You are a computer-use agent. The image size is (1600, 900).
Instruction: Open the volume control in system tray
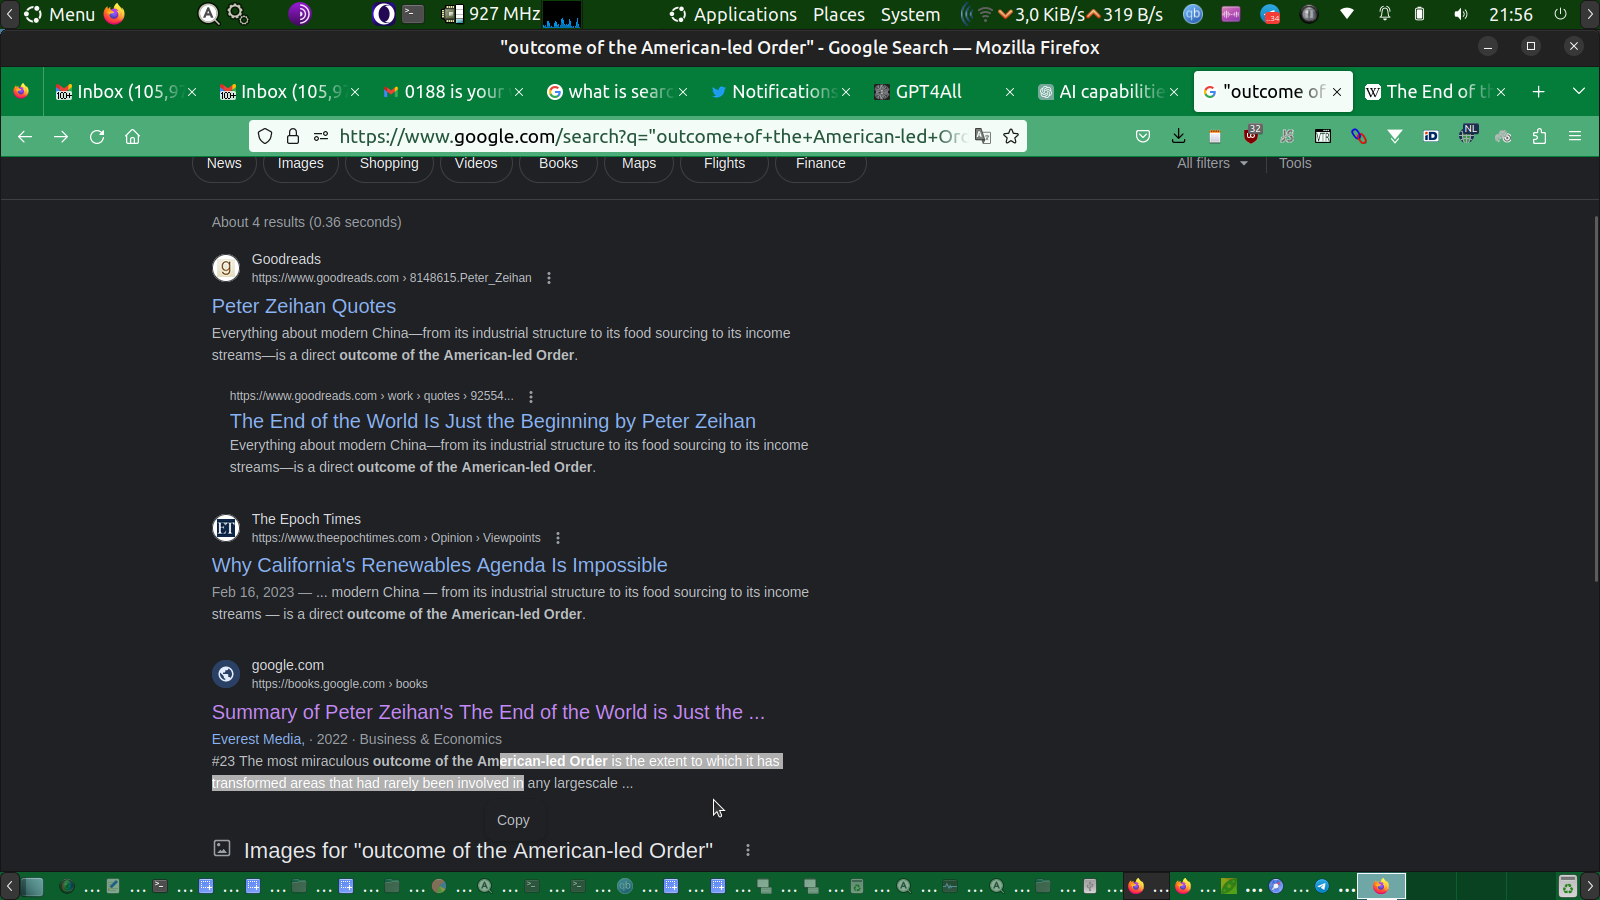click(x=1461, y=14)
